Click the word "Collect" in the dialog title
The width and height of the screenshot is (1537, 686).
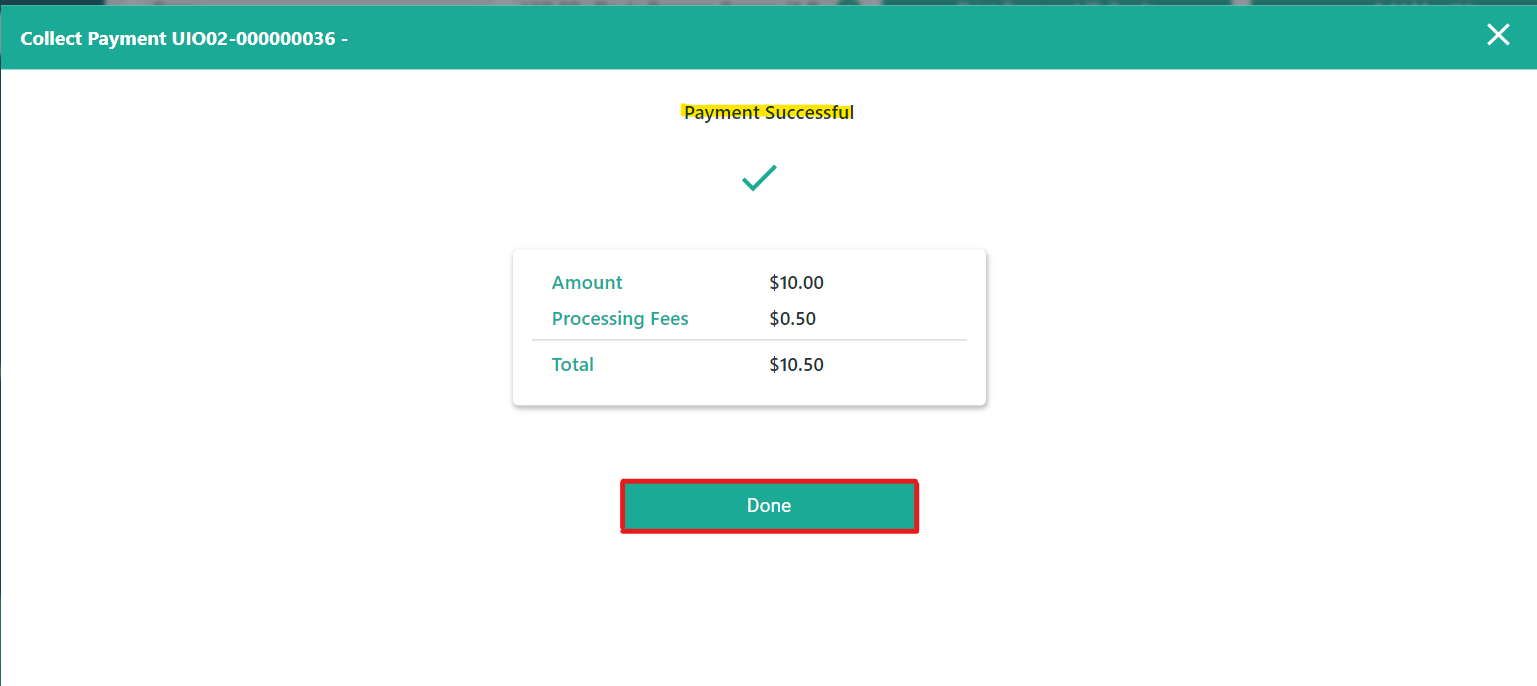pos(50,39)
